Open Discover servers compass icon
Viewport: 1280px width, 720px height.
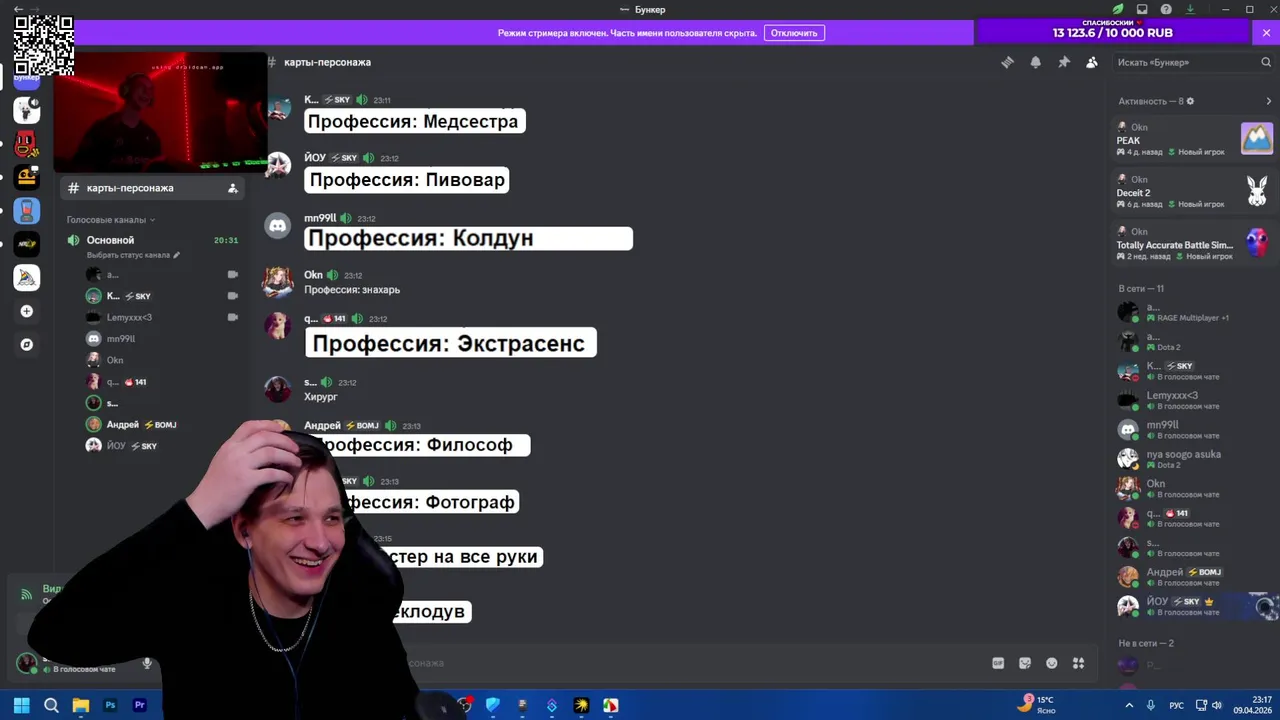[27, 344]
